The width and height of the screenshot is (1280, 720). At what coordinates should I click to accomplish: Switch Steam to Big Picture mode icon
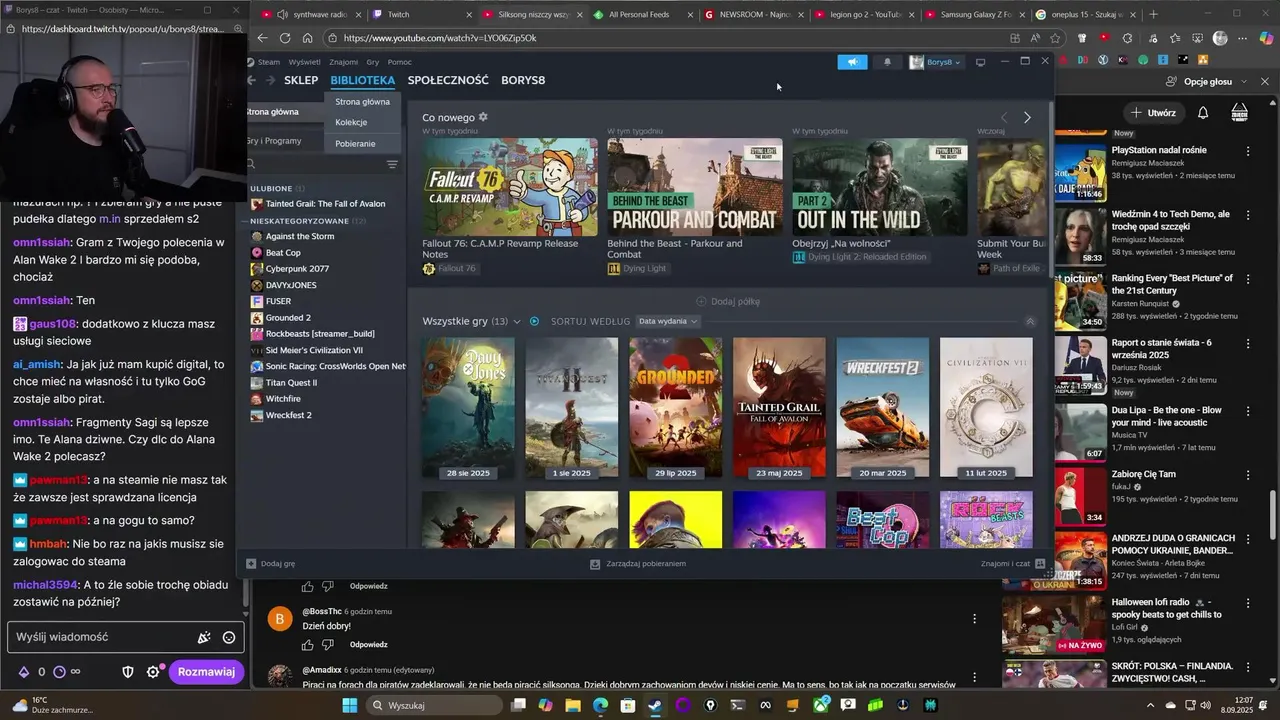coord(980,62)
